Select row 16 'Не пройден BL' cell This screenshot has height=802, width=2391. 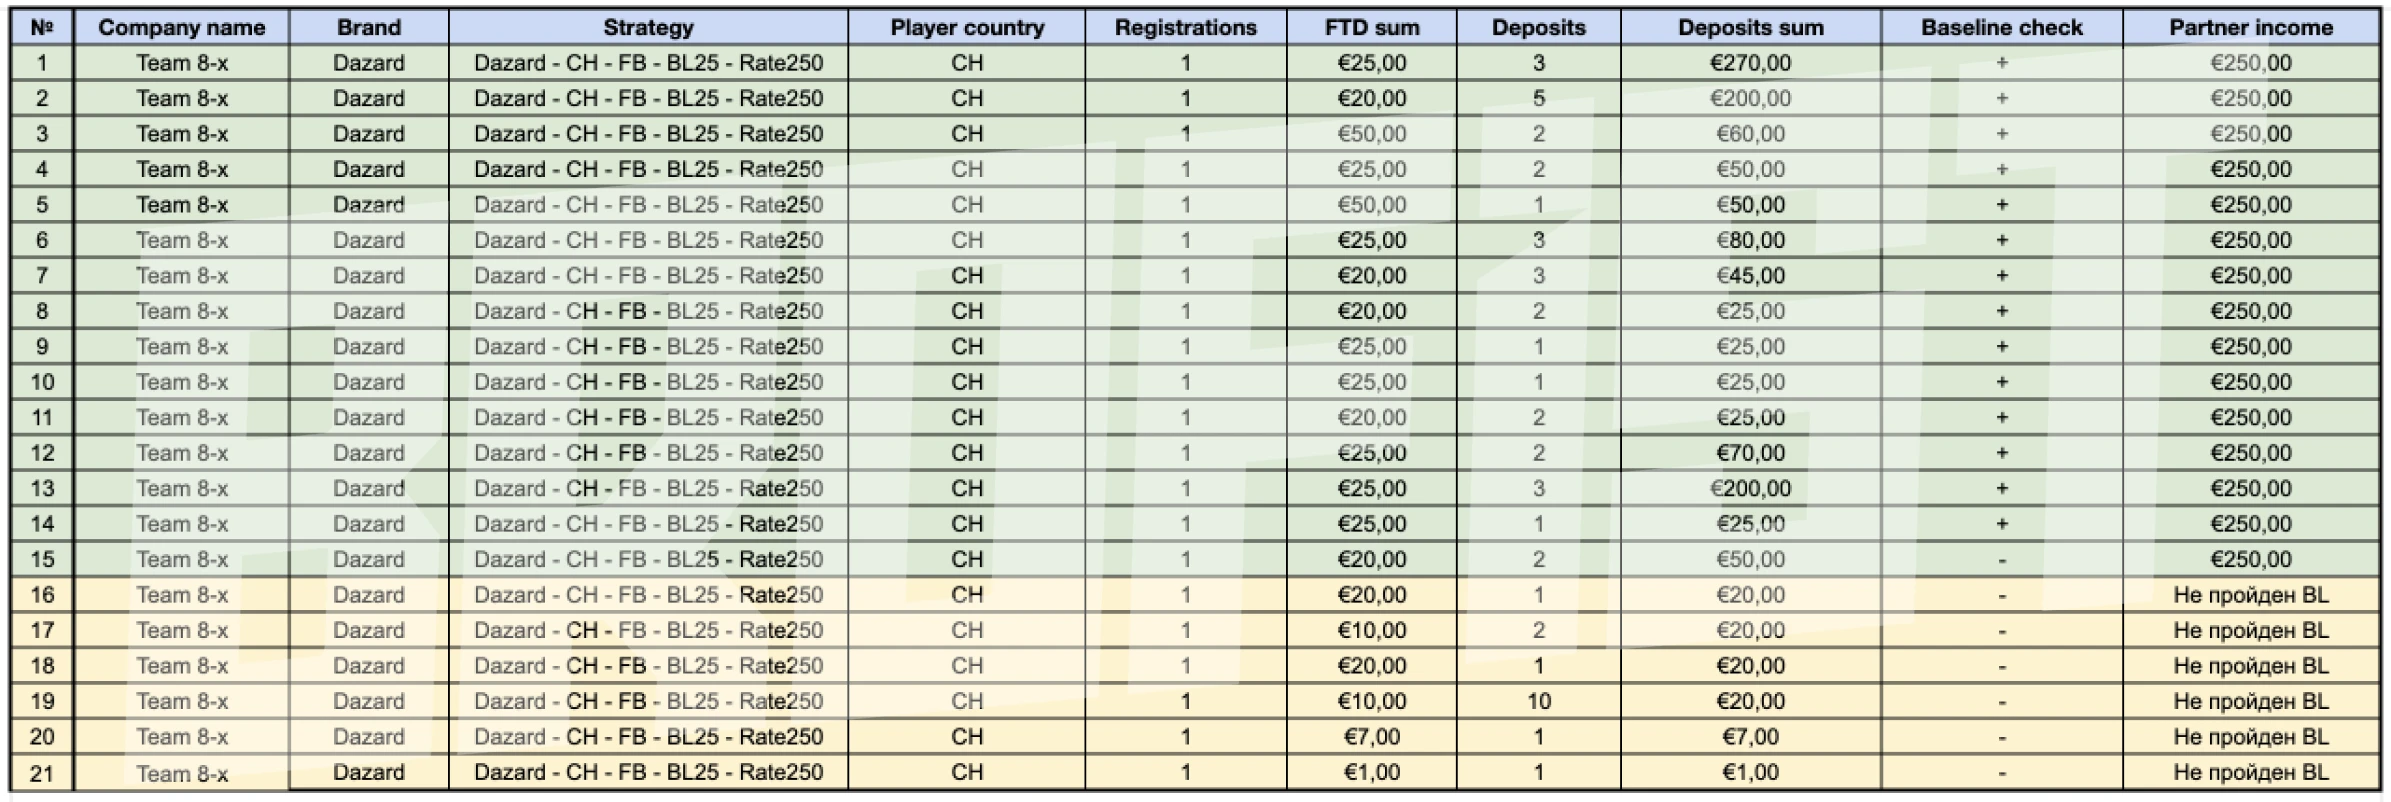2251,595
